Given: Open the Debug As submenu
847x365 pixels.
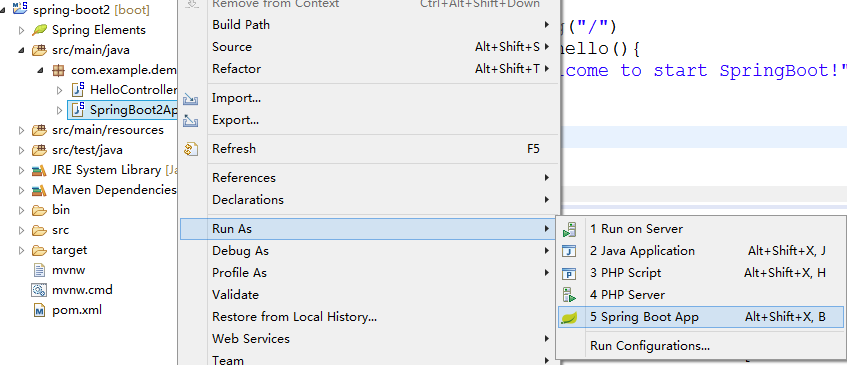Looking at the screenshot, I should click(x=369, y=251).
